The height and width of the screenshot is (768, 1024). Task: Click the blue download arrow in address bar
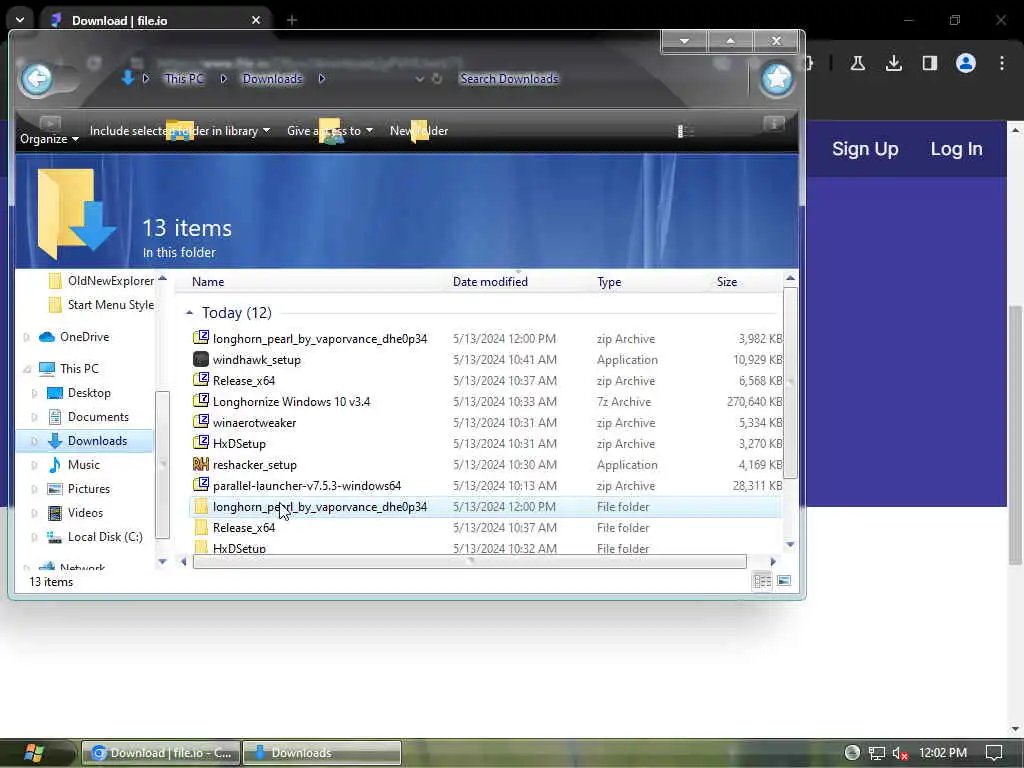click(128, 78)
